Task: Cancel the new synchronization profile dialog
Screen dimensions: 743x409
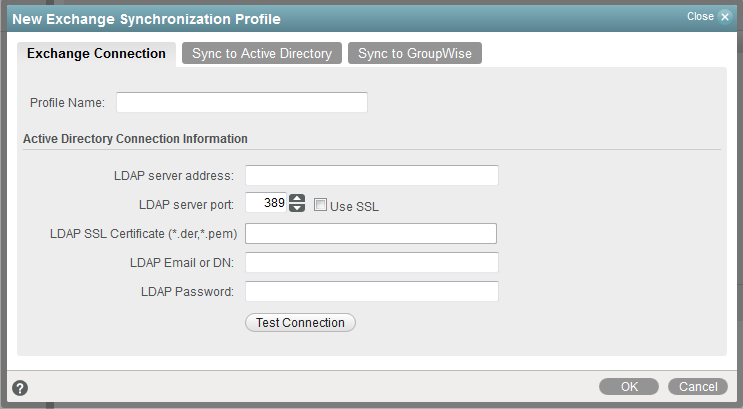Action: (x=698, y=387)
